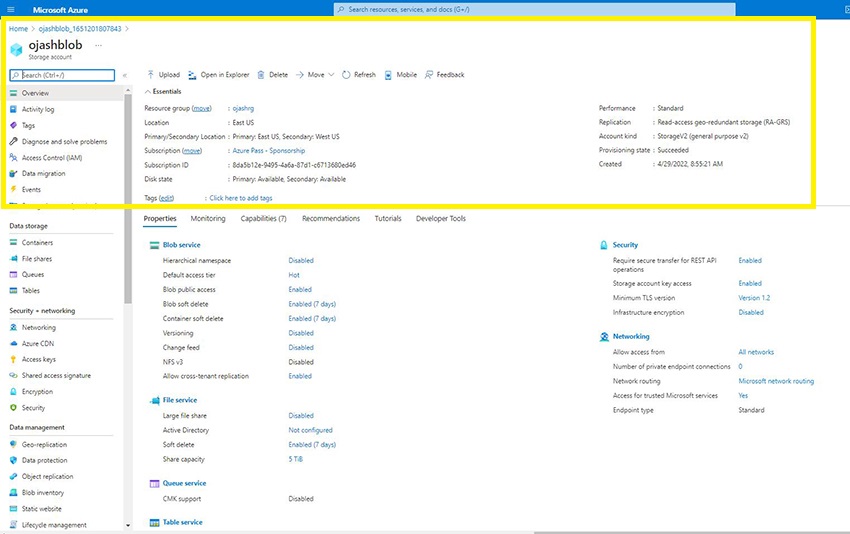Switch to the Monitoring tab
Screen dimensions: 850x534
208,218
